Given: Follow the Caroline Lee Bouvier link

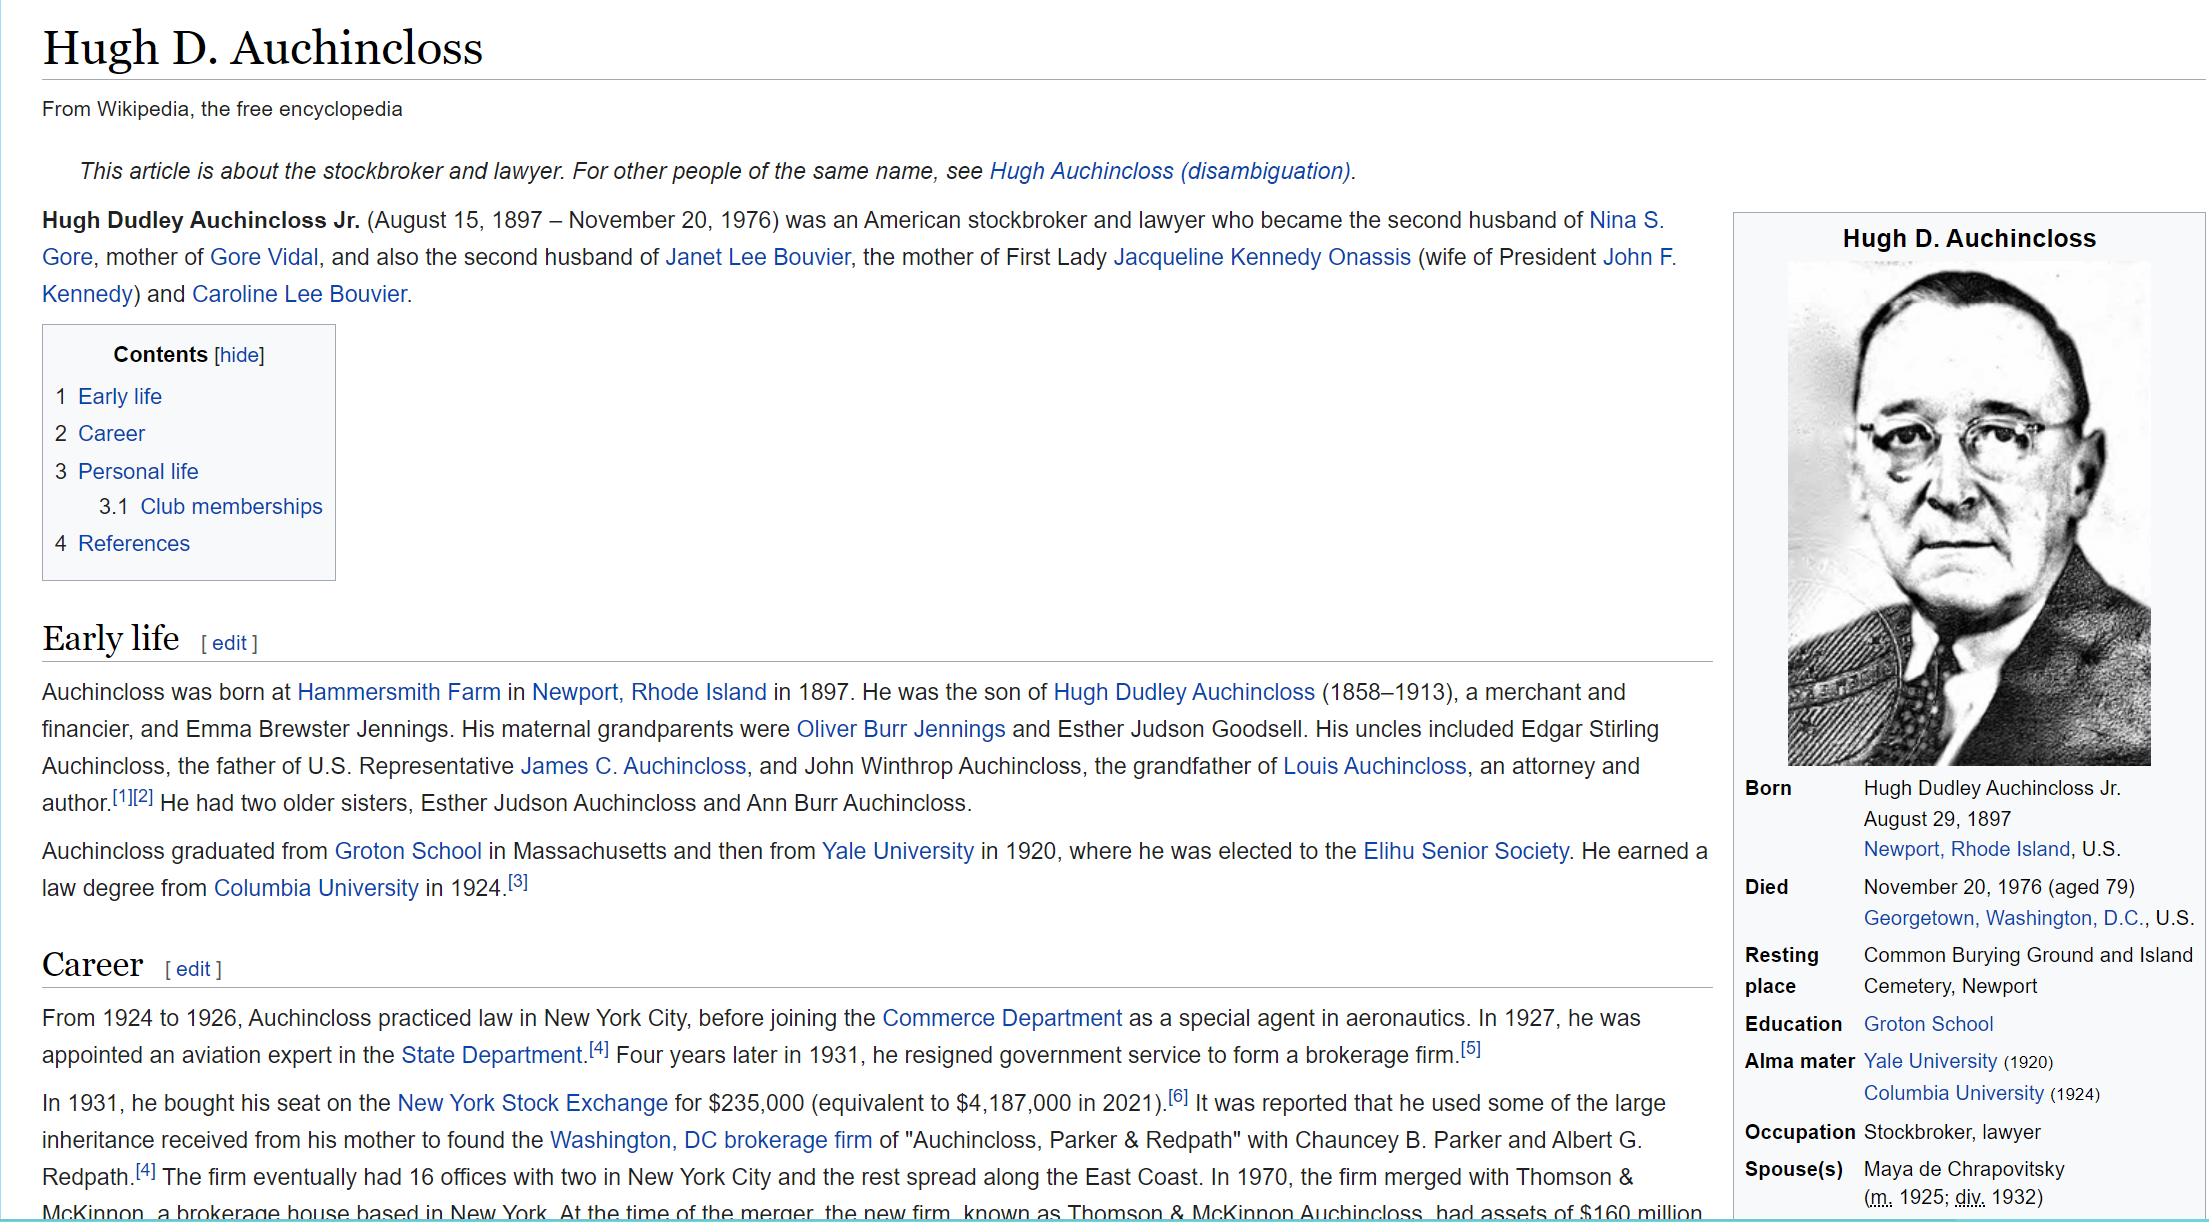Looking at the screenshot, I should click(x=299, y=294).
